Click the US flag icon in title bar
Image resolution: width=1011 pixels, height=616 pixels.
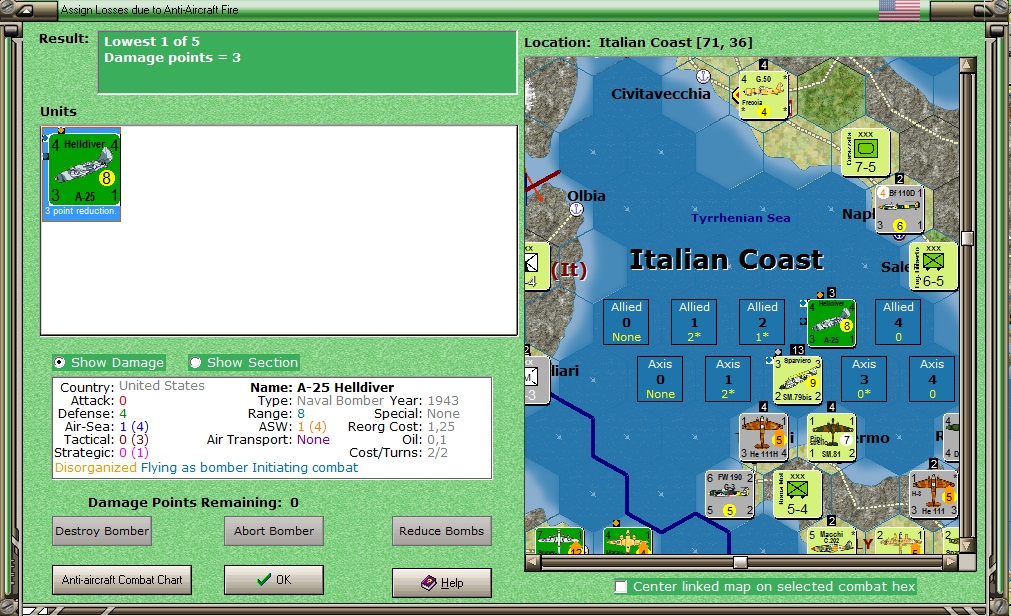click(899, 10)
